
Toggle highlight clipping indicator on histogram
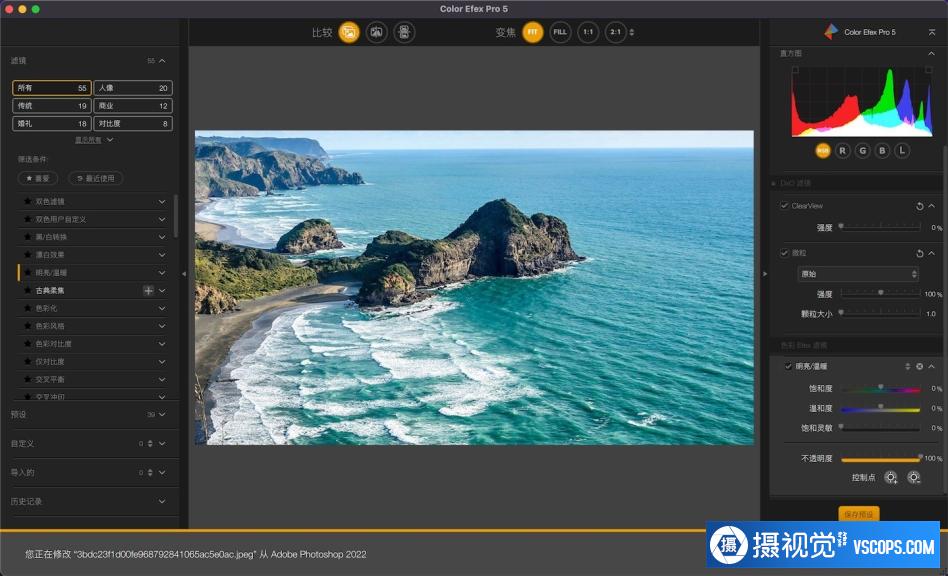(x=929, y=70)
